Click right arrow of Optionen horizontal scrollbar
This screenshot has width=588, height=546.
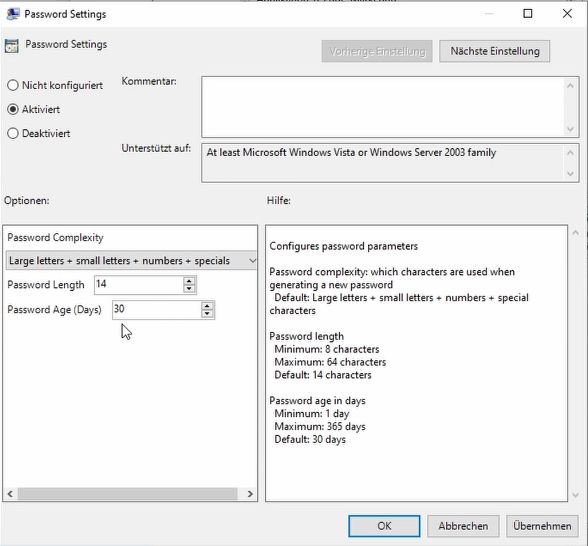click(x=250, y=494)
